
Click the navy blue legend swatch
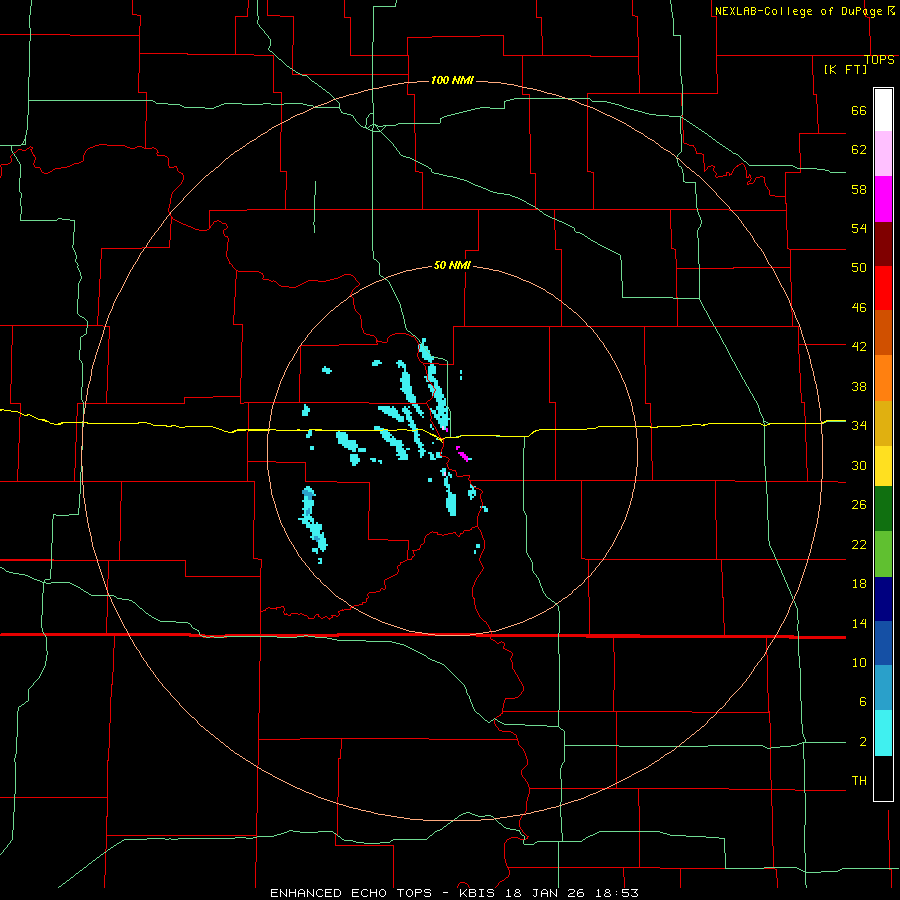pos(883,599)
